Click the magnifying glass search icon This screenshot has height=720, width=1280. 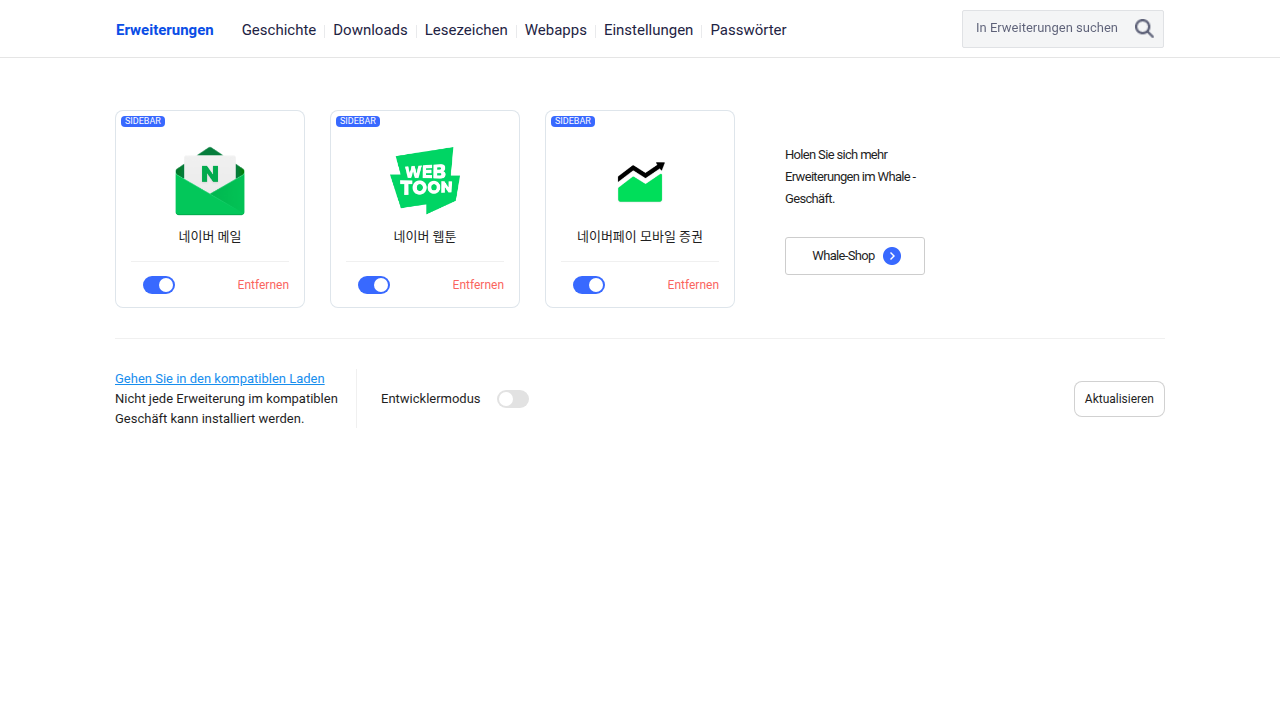tap(1144, 29)
